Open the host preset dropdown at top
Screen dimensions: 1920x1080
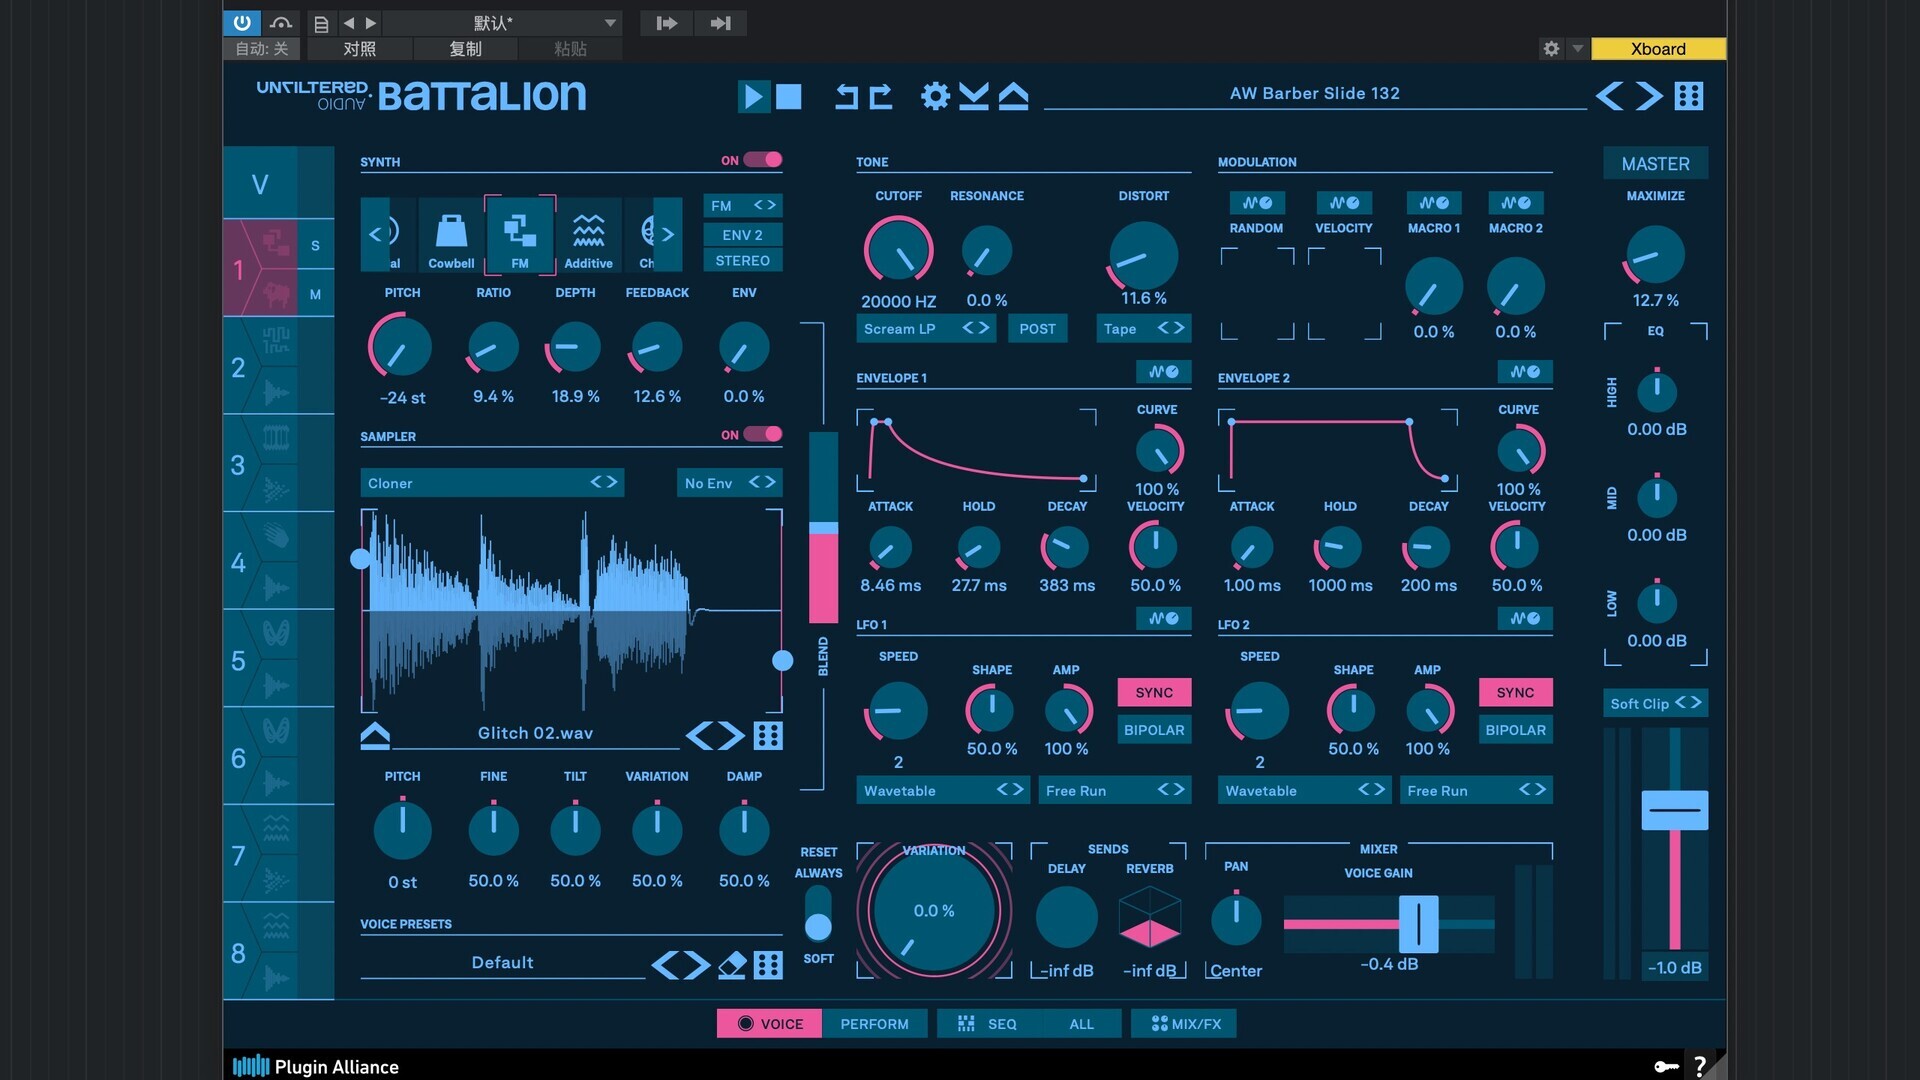(x=503, y=23)
